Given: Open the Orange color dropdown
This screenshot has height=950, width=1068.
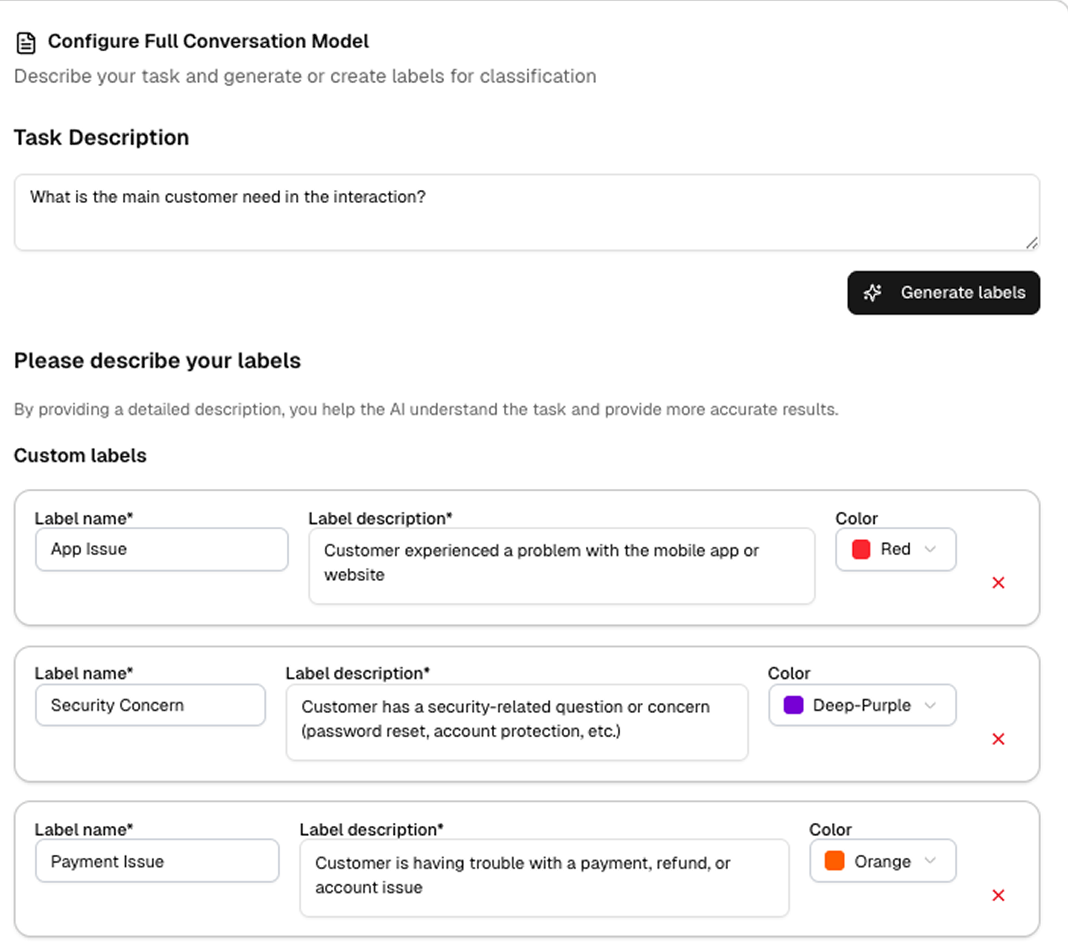Looking at the screenshot, I should pyautogui.click(x=930, y=862).
